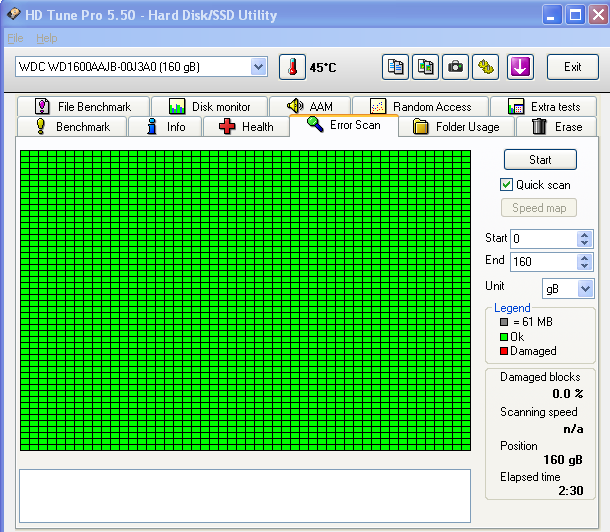Click the camera save screenshot icon
The image size is (610, 532).
point(455,67)
